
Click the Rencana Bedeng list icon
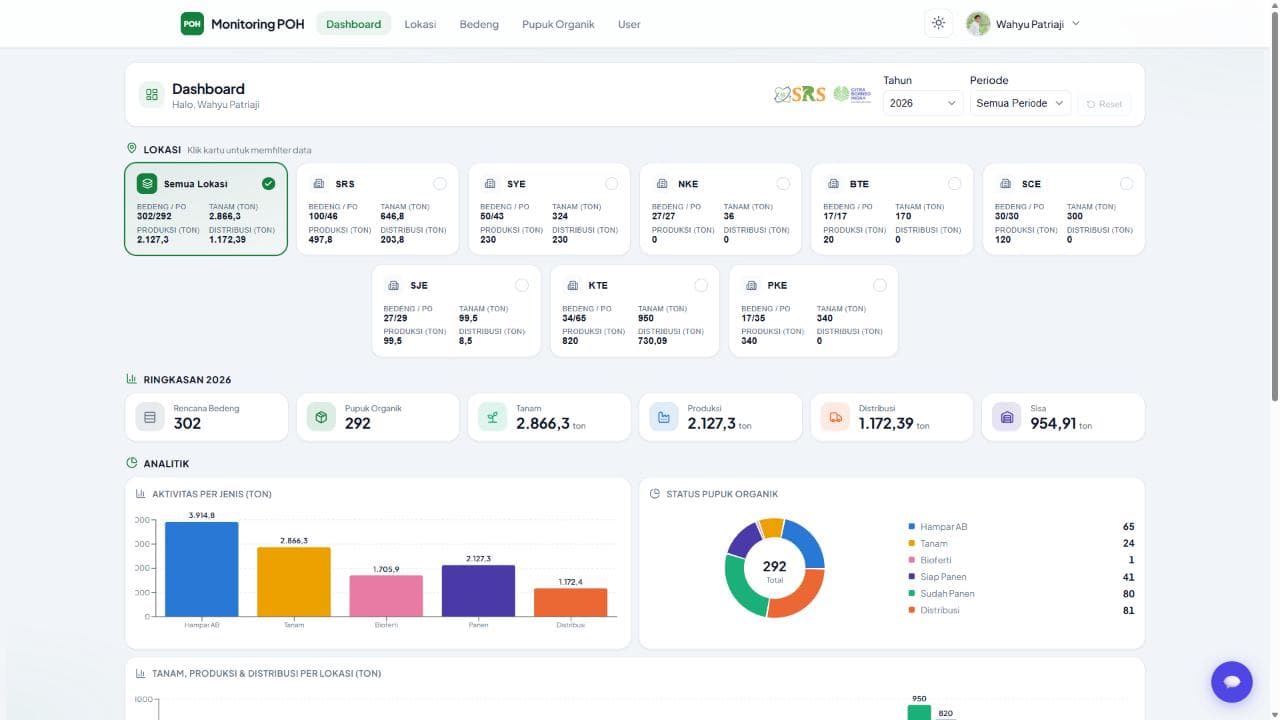150,417
